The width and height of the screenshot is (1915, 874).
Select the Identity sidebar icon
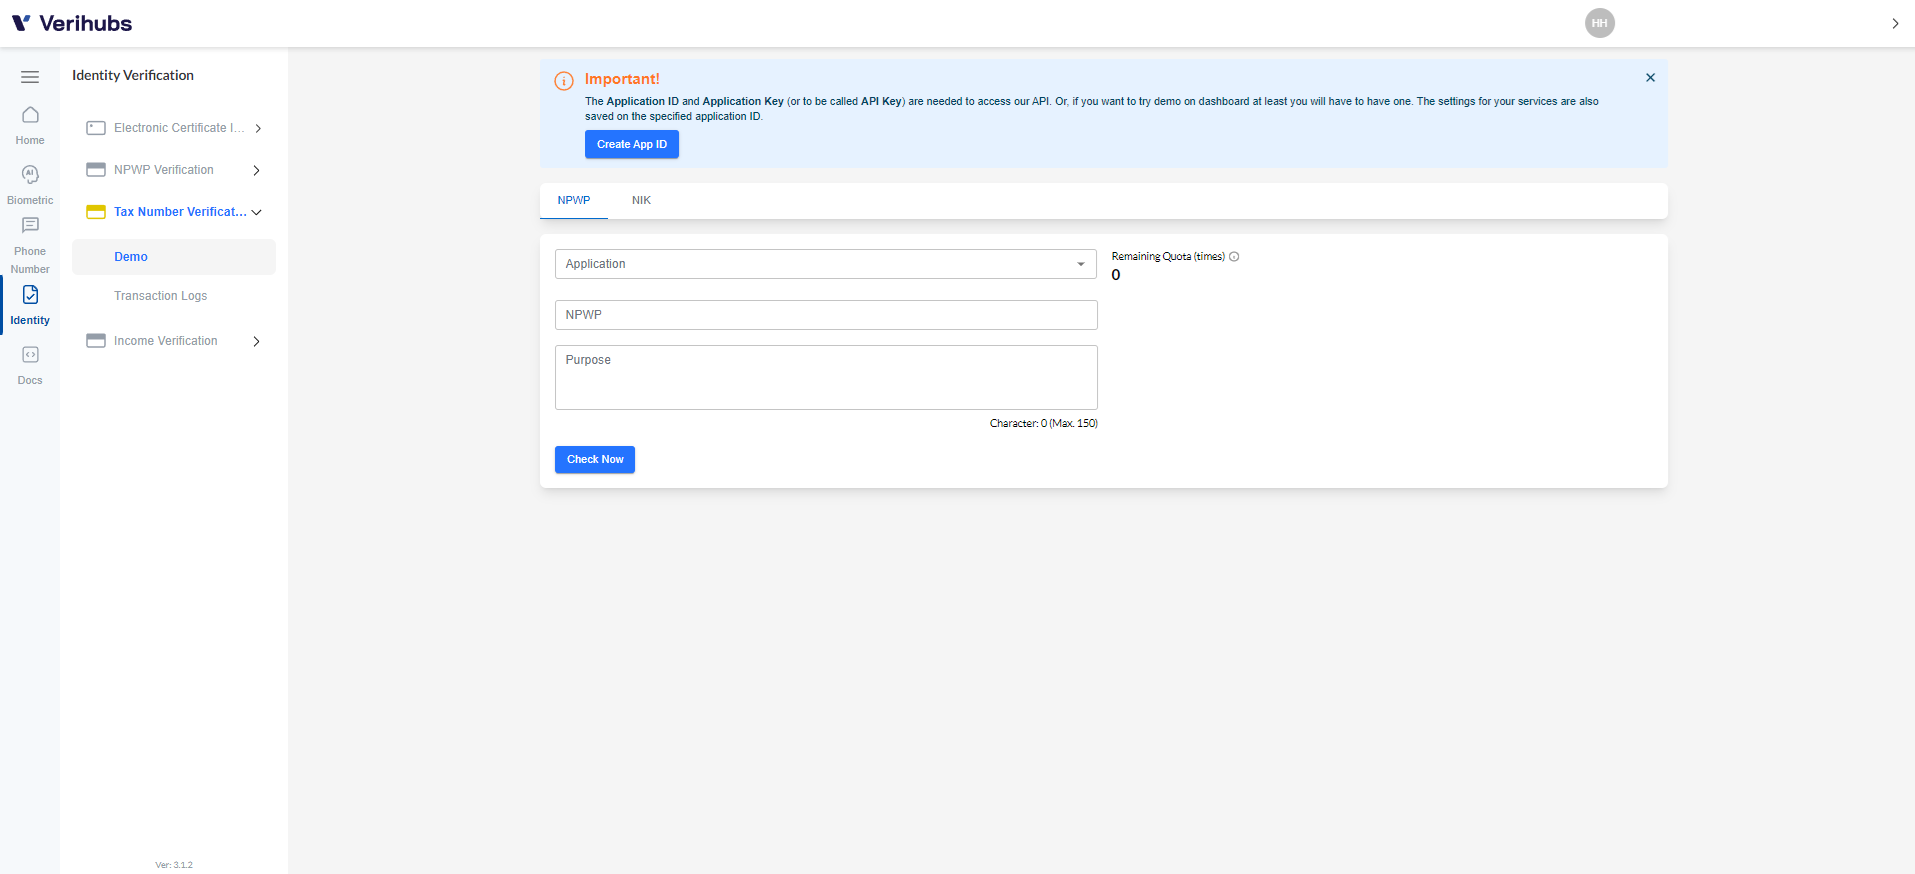point(30,295)
